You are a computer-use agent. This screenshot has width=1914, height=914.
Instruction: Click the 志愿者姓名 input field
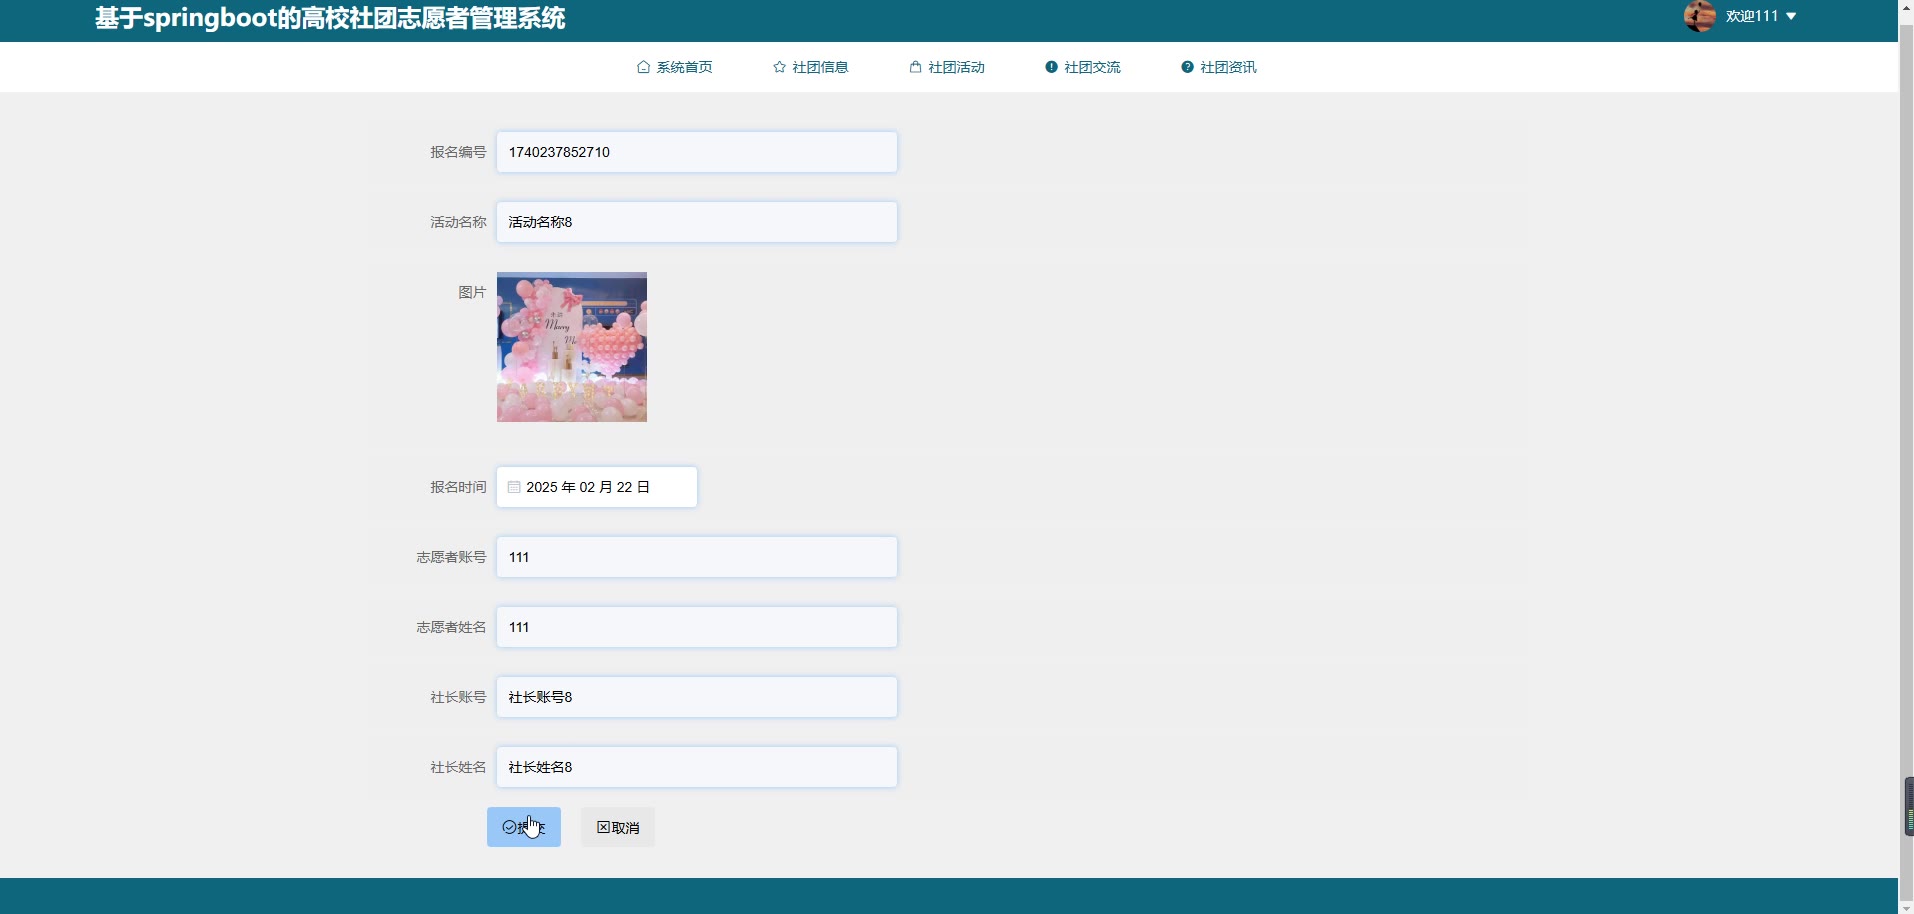pyautogui.click(x=697, y=627)
